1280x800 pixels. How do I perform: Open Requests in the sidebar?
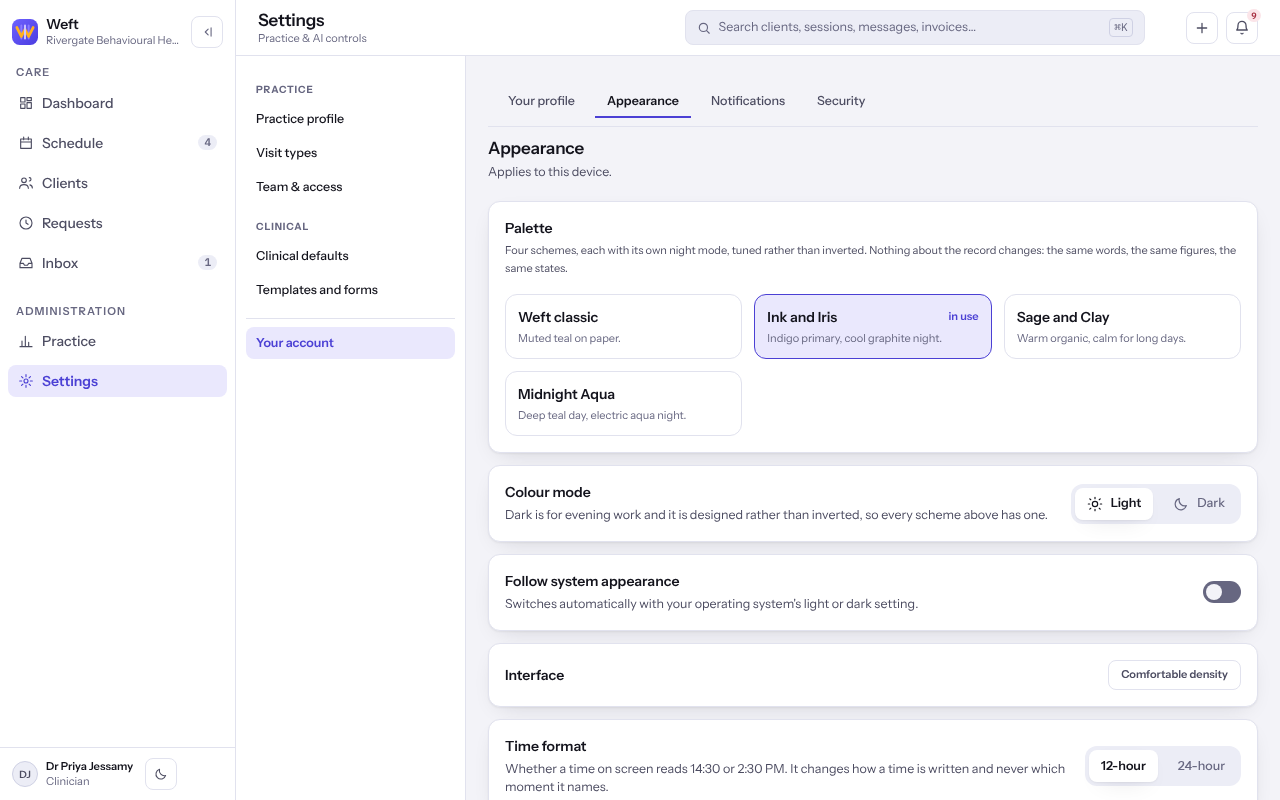pyautogui.click(x=118, y=223)
